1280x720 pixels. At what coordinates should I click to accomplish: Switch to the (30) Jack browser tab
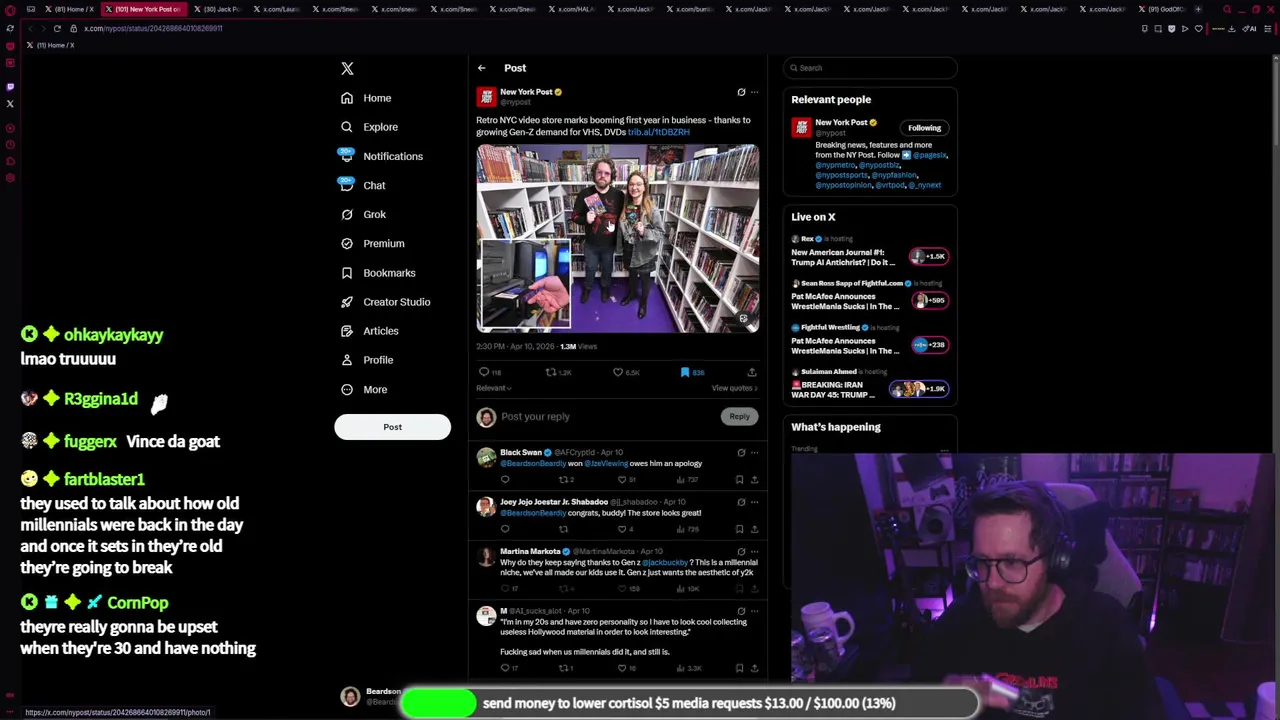point(218,9)
